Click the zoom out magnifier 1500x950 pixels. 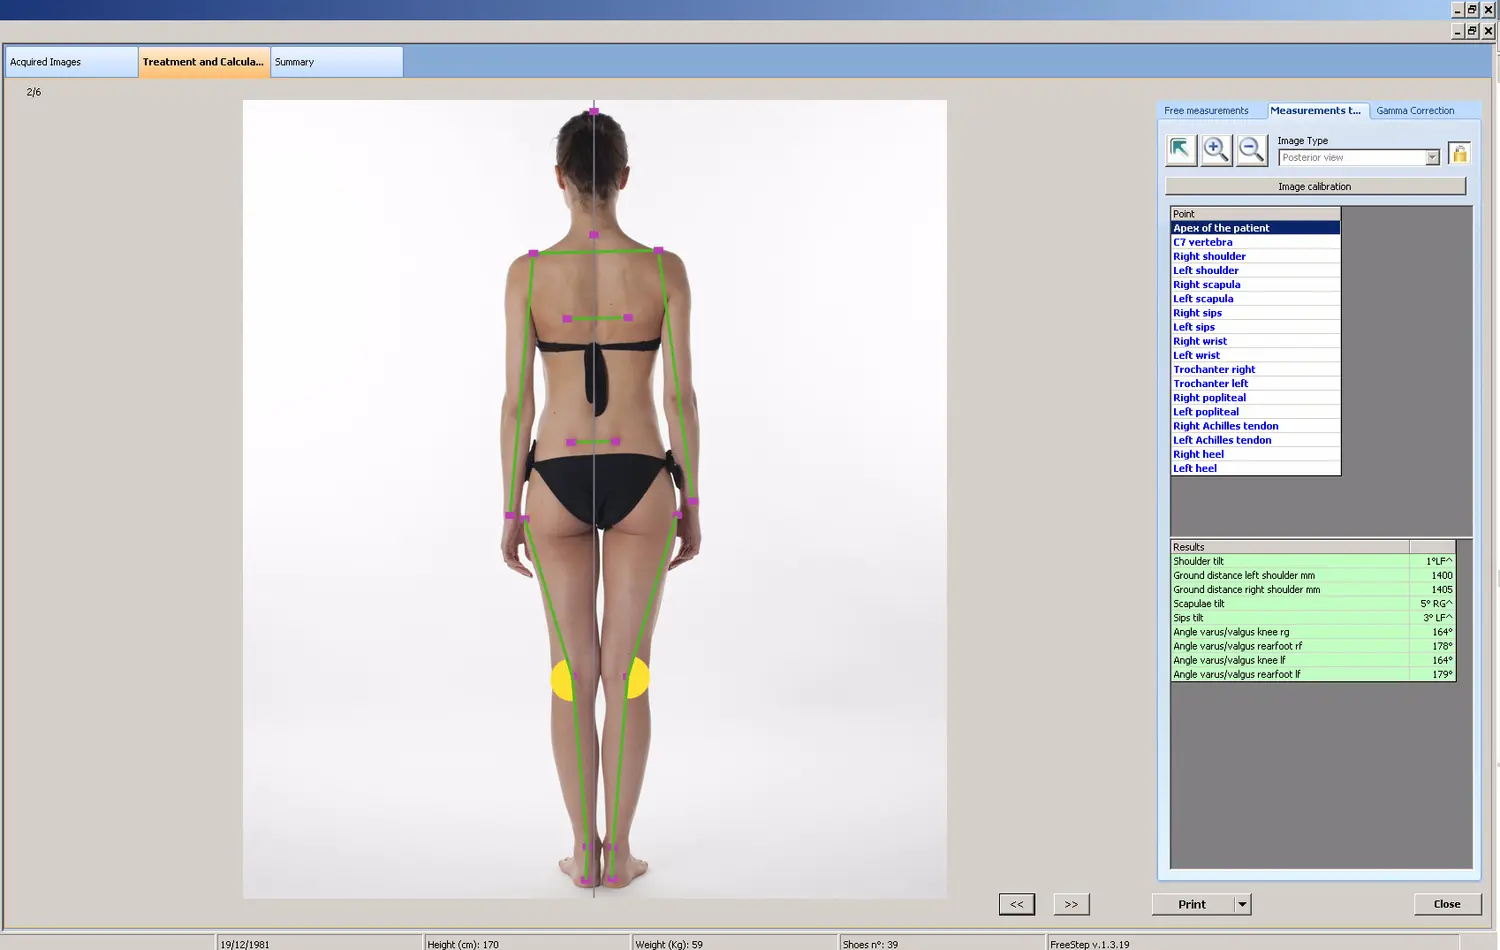click(1251, 150)
